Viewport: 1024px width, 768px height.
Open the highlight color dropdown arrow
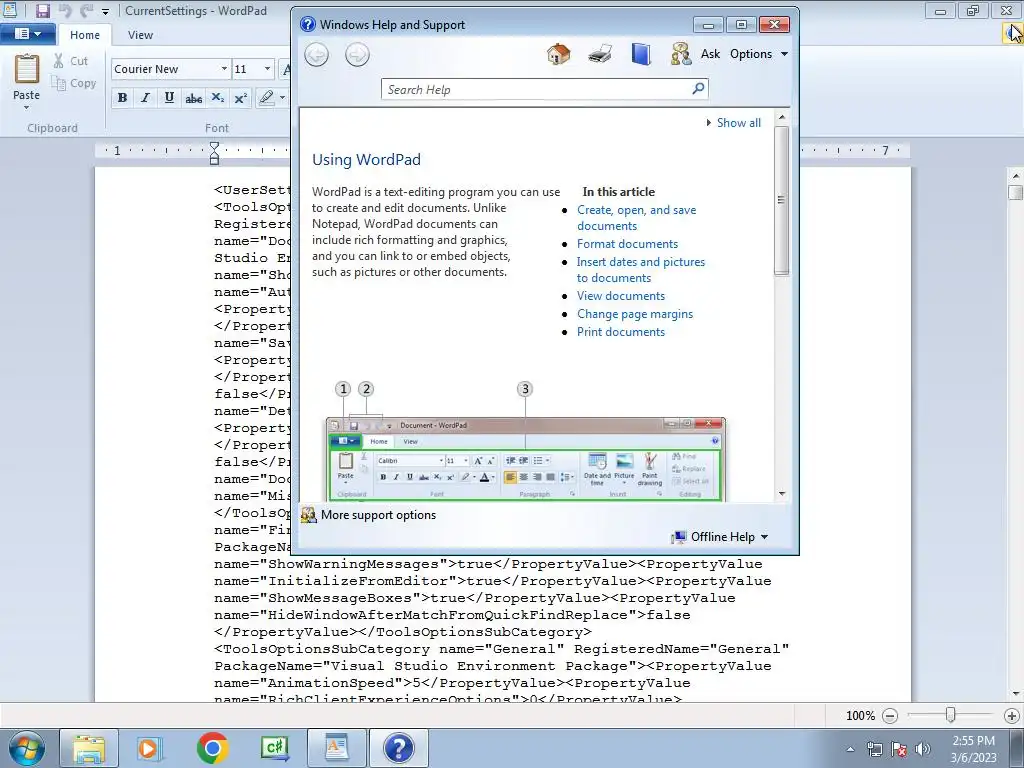click(282, 98)
